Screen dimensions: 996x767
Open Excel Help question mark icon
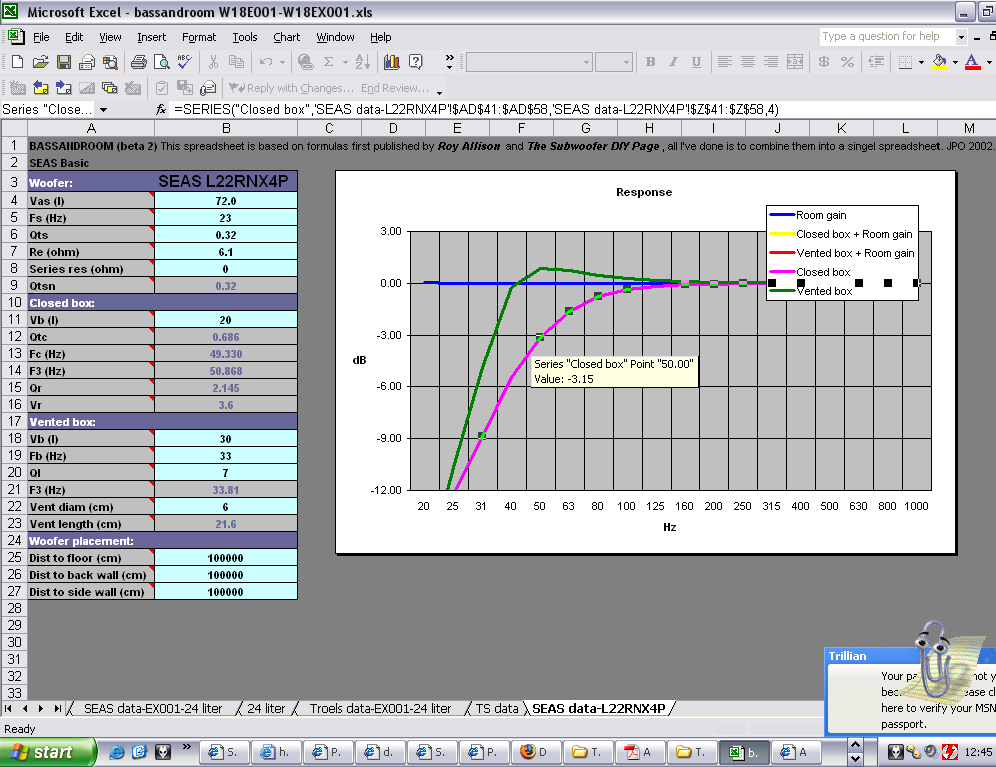pos(415,62)
